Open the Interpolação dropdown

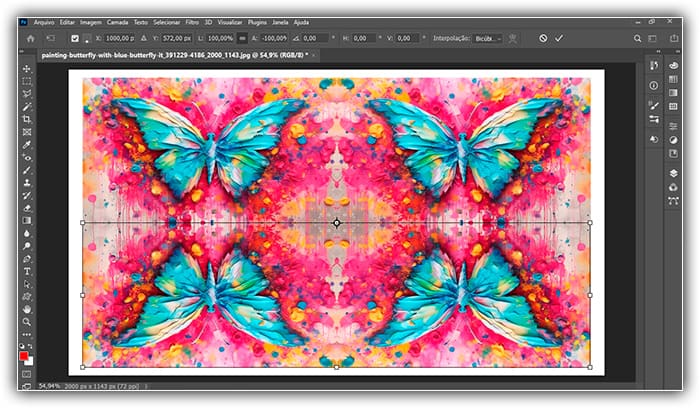click(x=486, y=38)
